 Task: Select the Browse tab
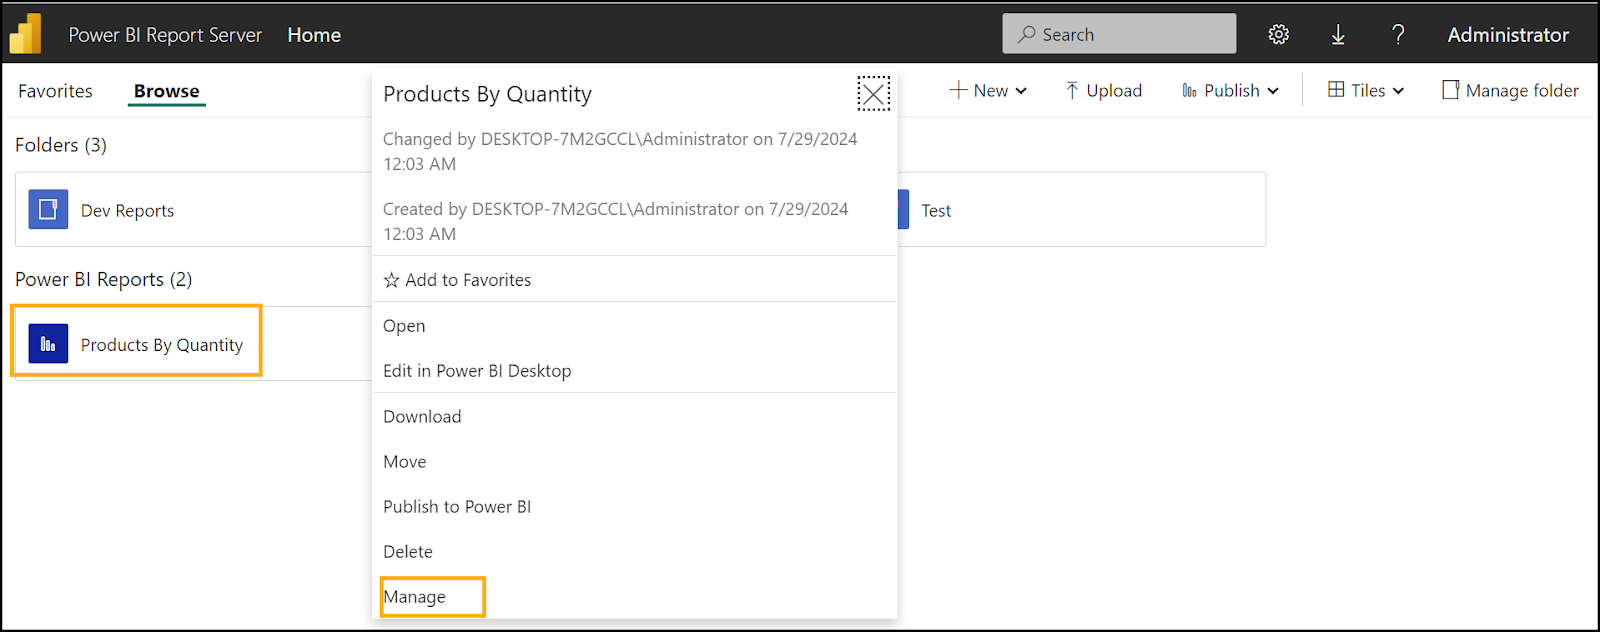coord(167,91)
